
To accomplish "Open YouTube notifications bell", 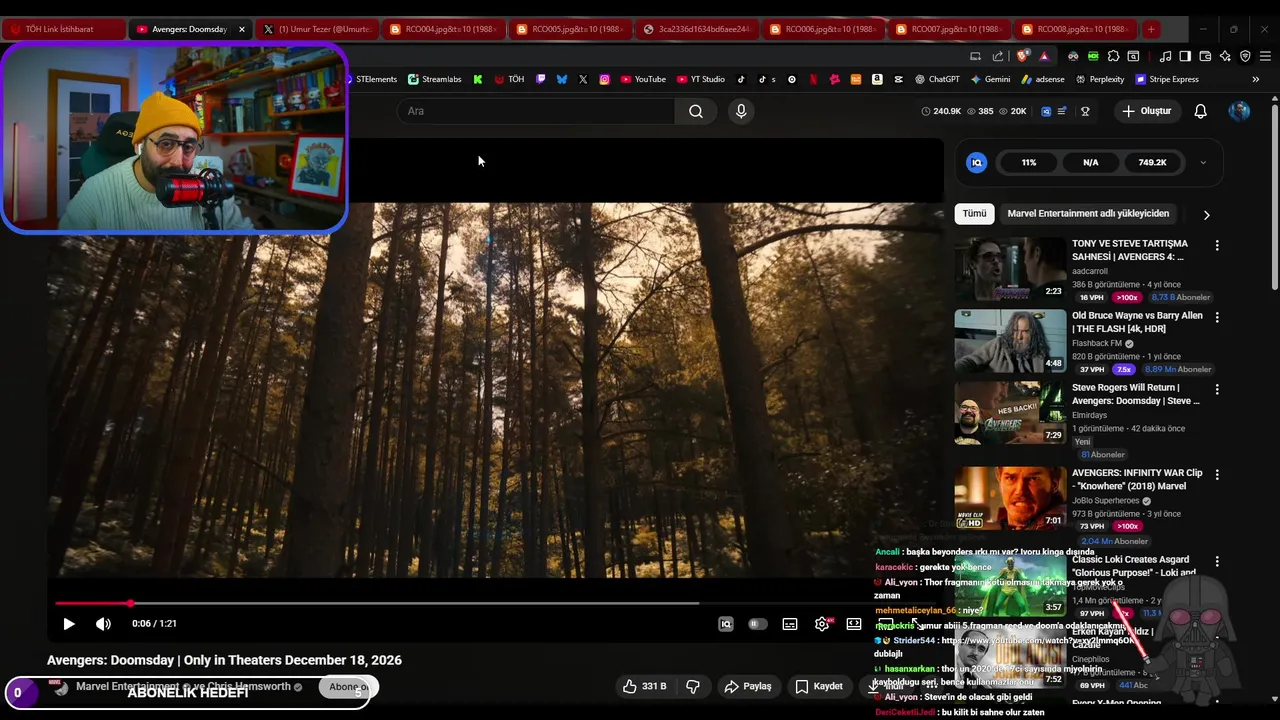I will pyautogui.click(x=1201, y=111).
